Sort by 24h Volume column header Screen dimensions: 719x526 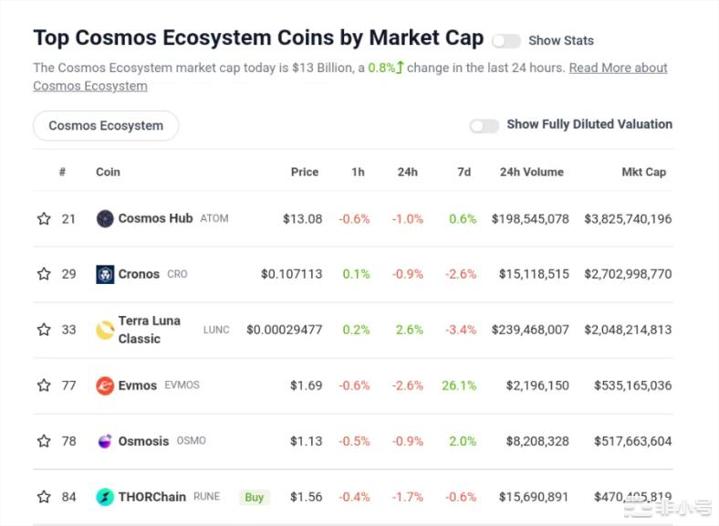tap(531, 172)
